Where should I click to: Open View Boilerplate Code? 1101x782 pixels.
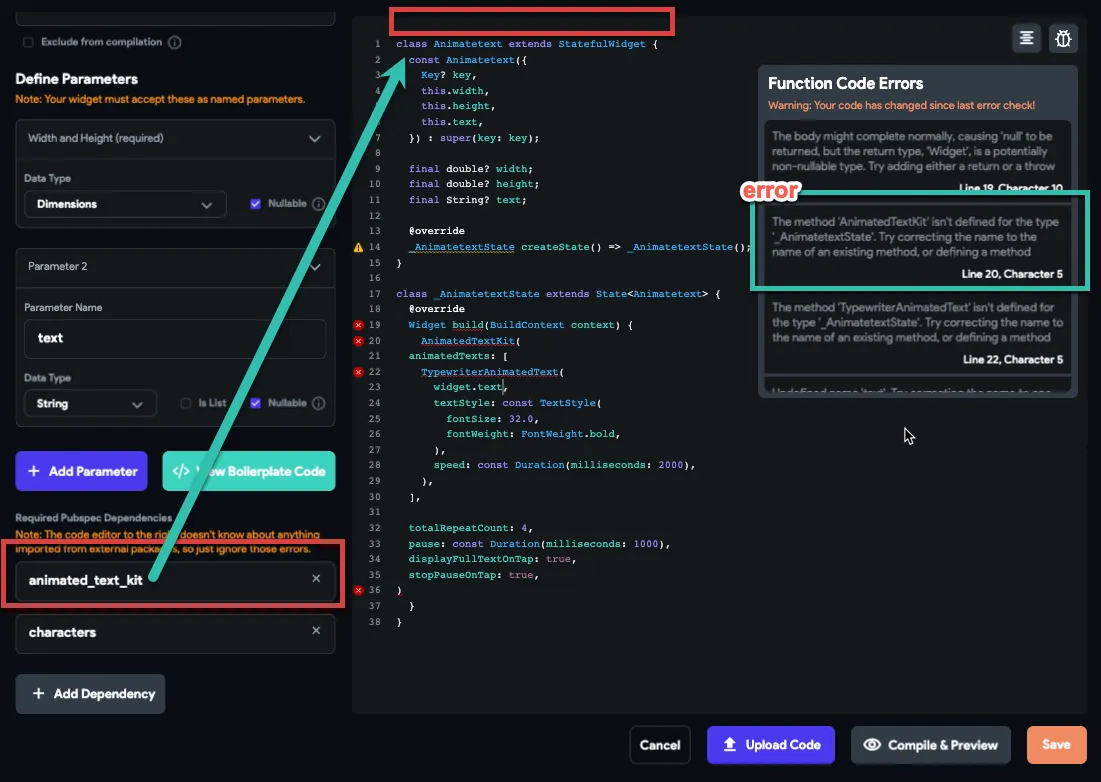(249, 471)
